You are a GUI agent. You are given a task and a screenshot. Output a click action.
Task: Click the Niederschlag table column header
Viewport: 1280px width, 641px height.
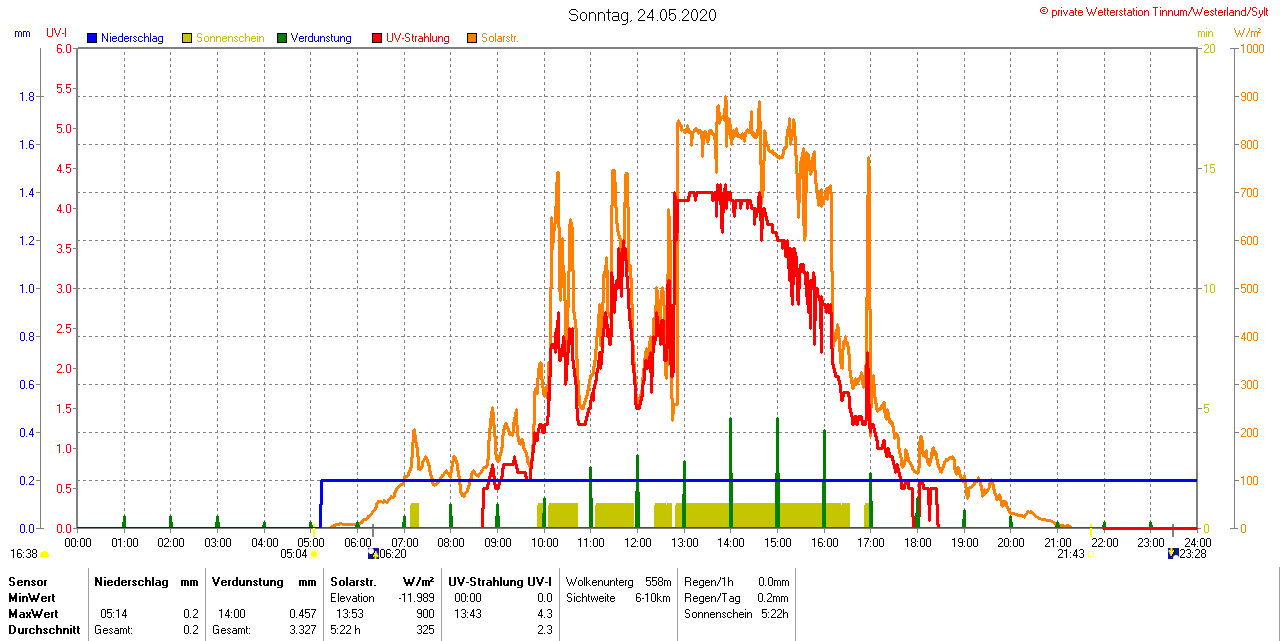tap(133, 581)
